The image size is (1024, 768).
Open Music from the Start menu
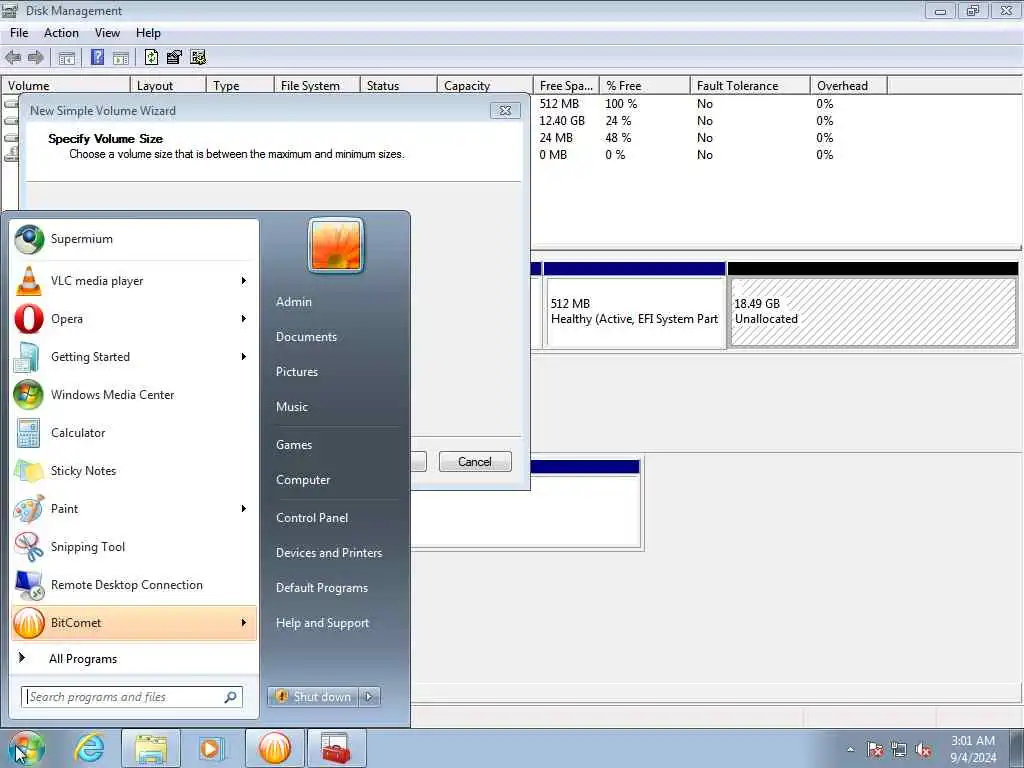coord(292,407)
